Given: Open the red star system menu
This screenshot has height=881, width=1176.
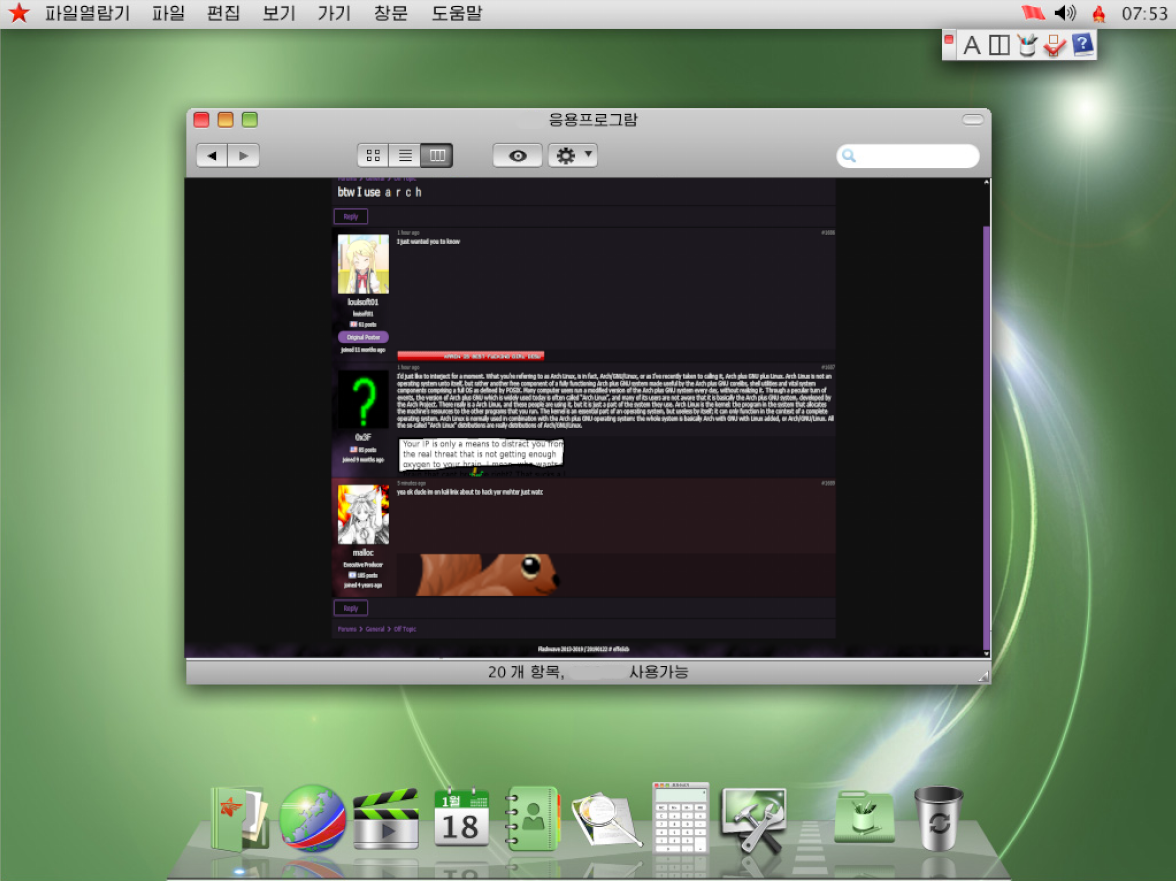Looking at the screenshot, I should point(18,13).
